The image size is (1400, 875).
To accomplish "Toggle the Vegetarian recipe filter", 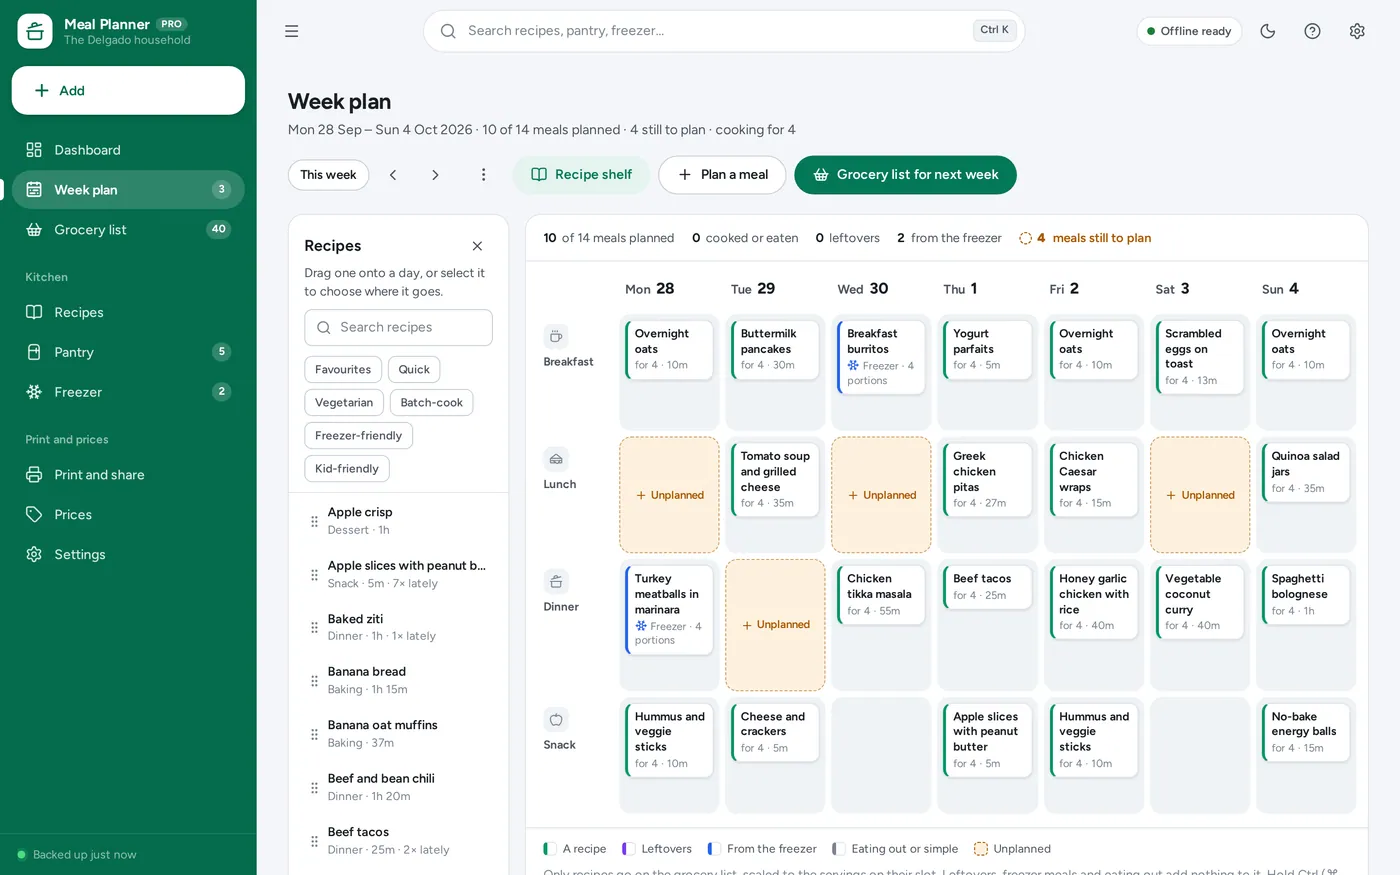I will pos(344,402).
